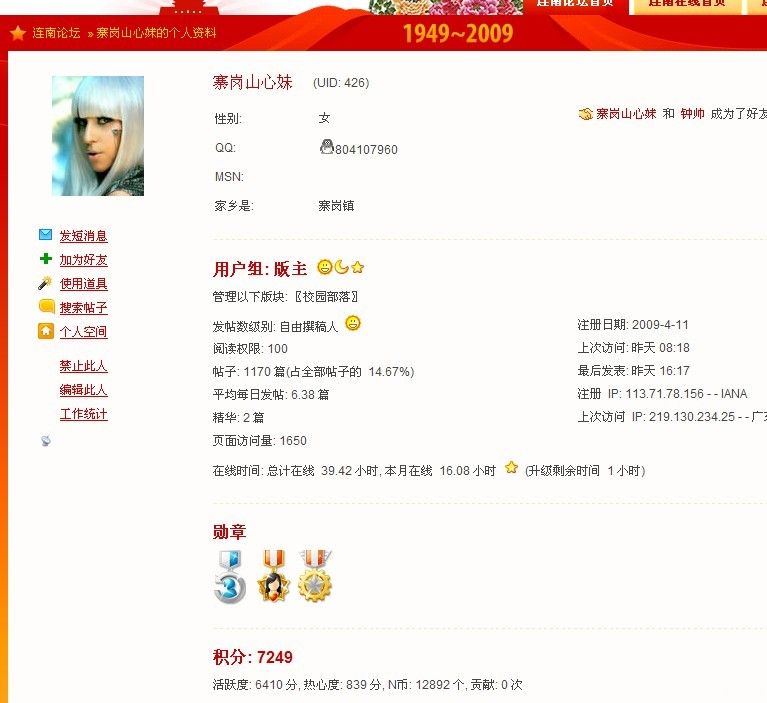Viewport: 767px width, 703px height.
Task: Click the green plus icon for 加为好友
Action: coord(46,258)
